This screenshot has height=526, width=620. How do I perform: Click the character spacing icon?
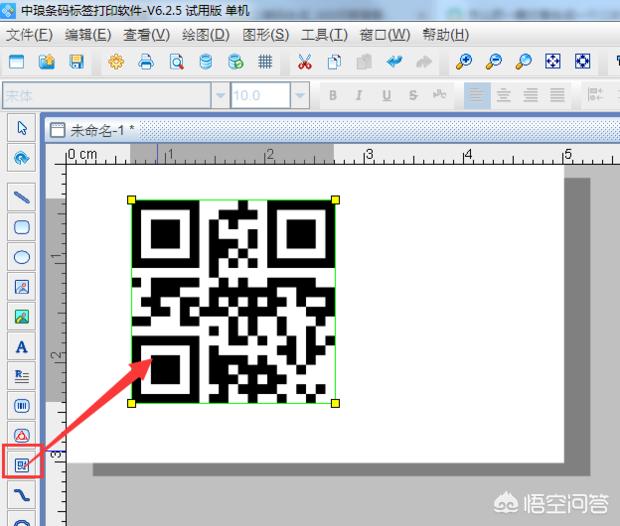[439, 95]
